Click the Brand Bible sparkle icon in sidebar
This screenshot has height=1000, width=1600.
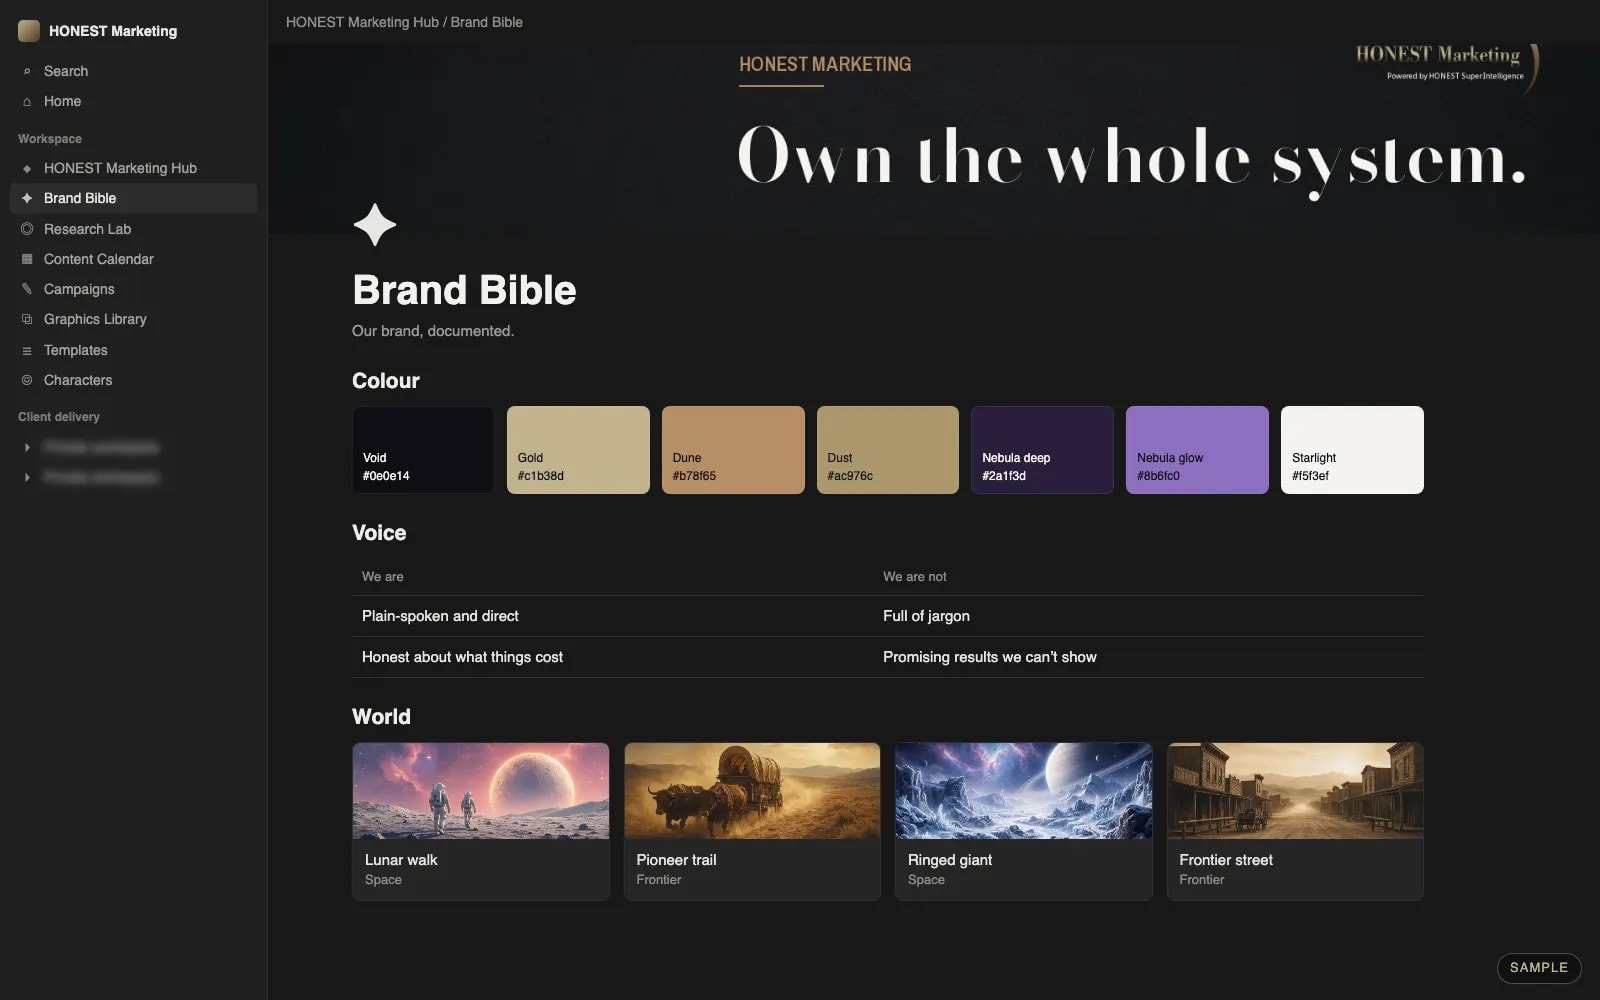coord(27,198)
